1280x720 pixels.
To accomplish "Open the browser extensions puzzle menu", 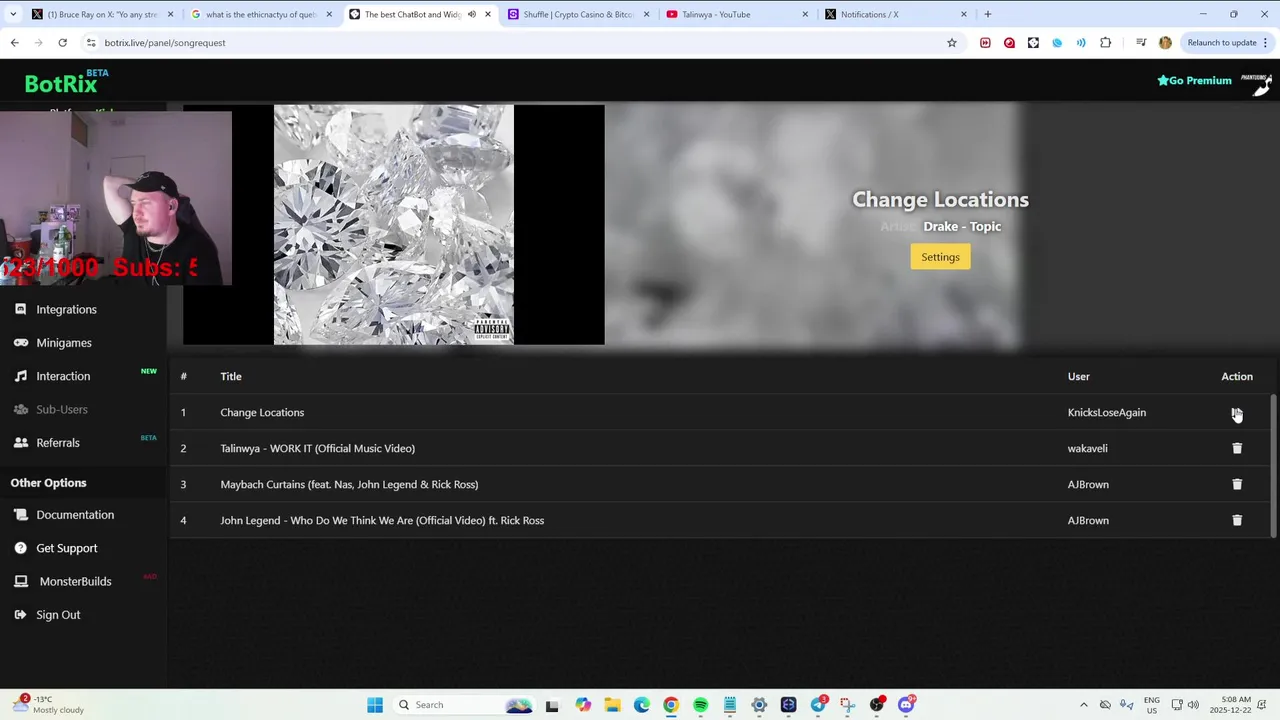I will pyautogui.click(x=1105, y=42).
